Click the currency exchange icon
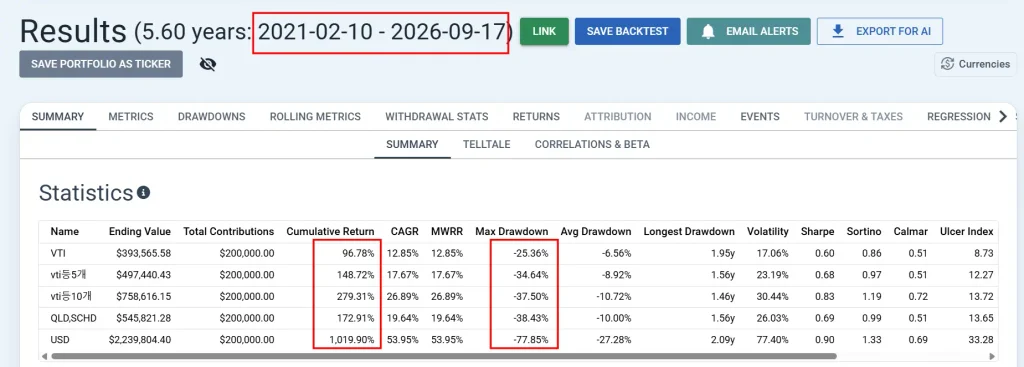The image size is (1024, 367). coord(947,64)
